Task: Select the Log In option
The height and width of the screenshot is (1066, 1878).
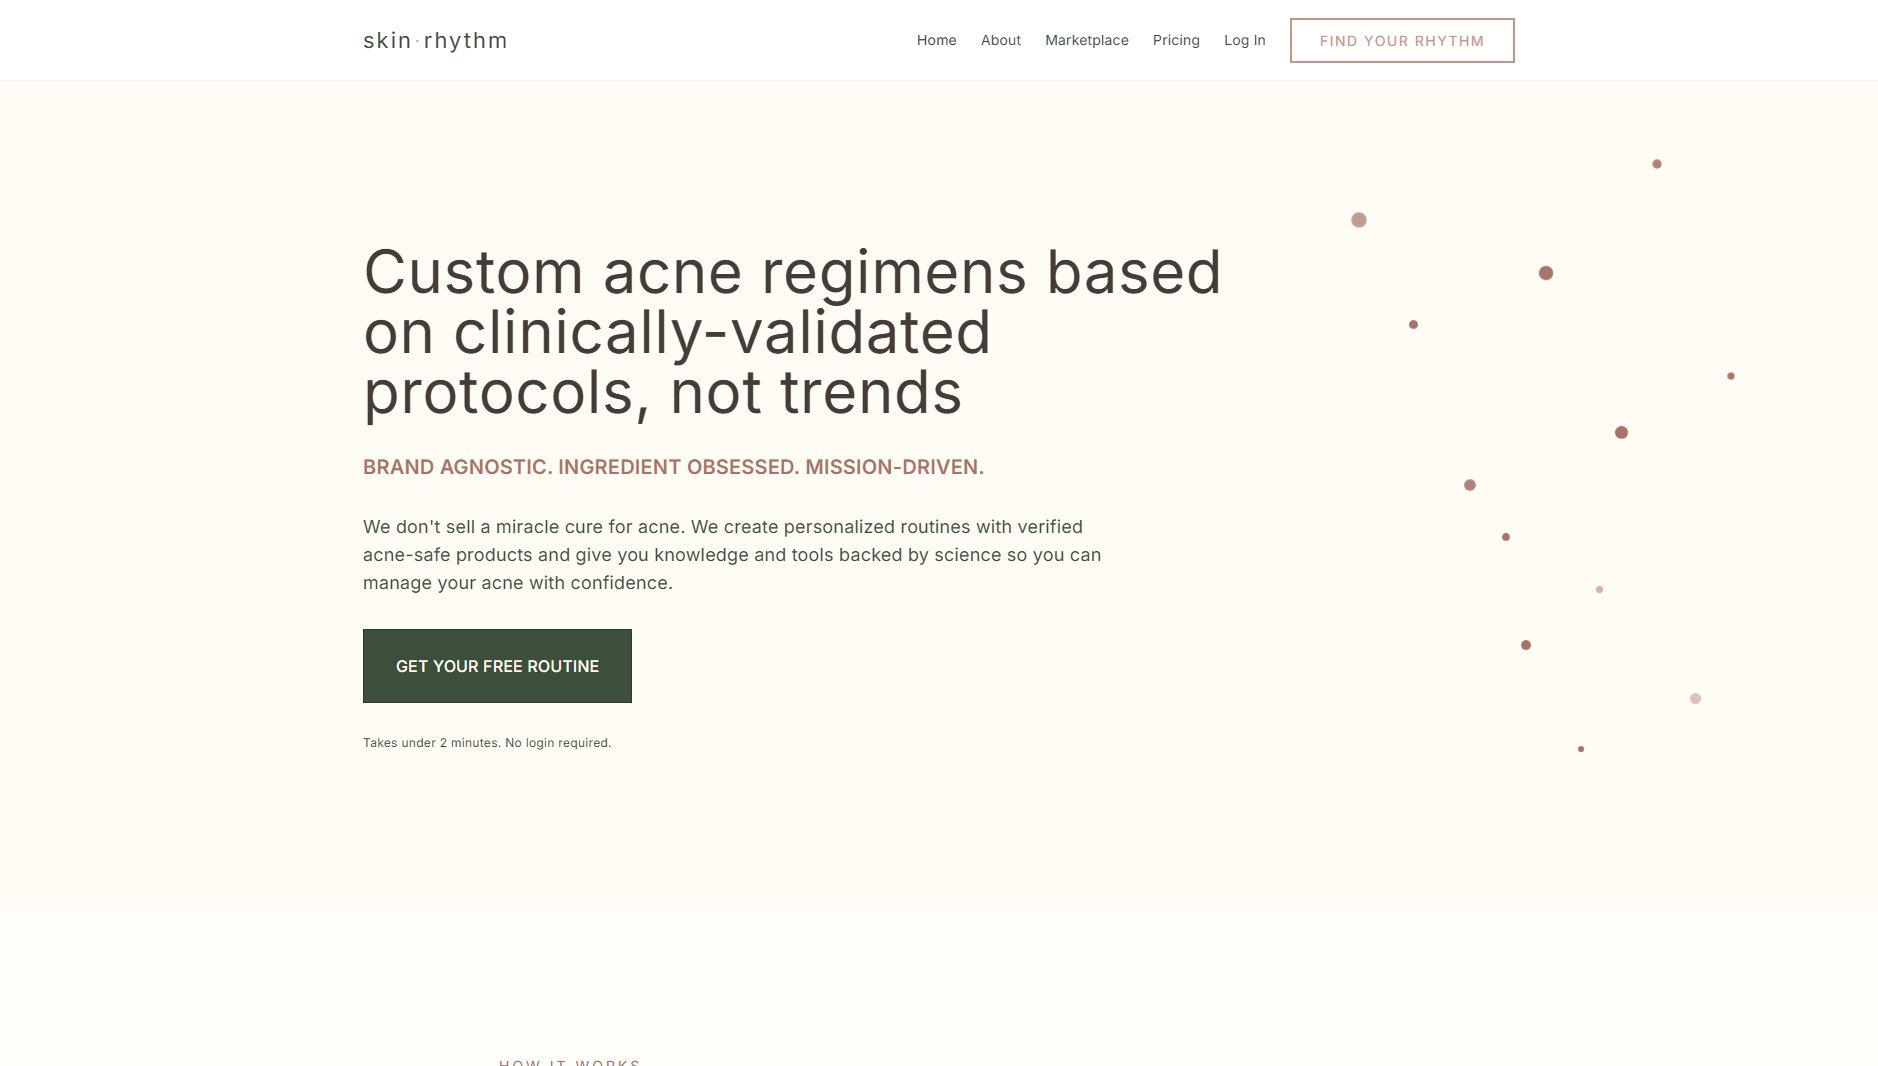Action: coord(1244,40)
